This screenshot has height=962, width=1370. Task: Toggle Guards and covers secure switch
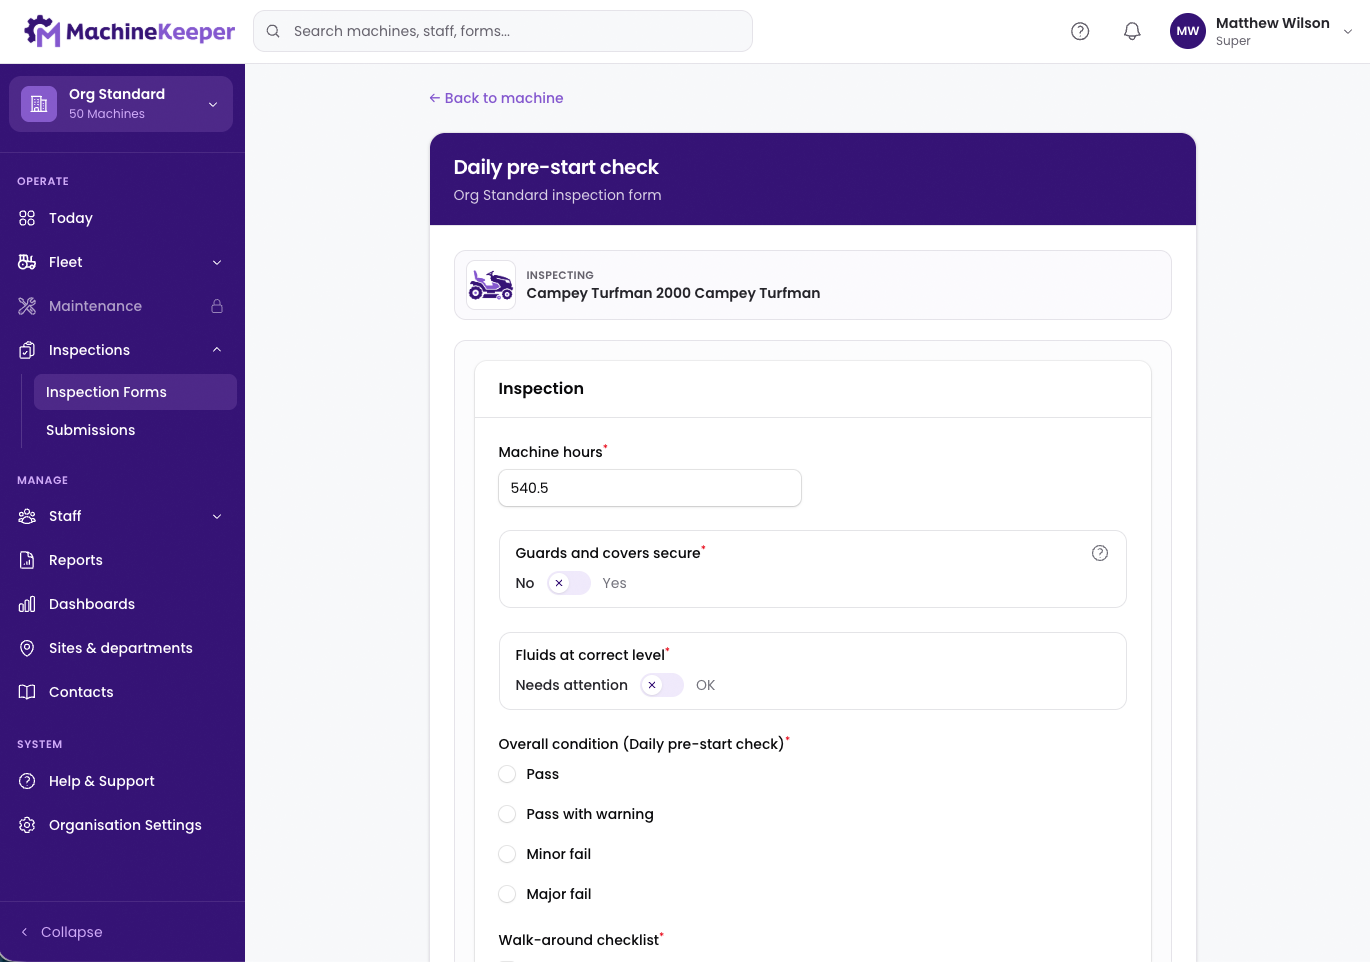click(569, 583)
